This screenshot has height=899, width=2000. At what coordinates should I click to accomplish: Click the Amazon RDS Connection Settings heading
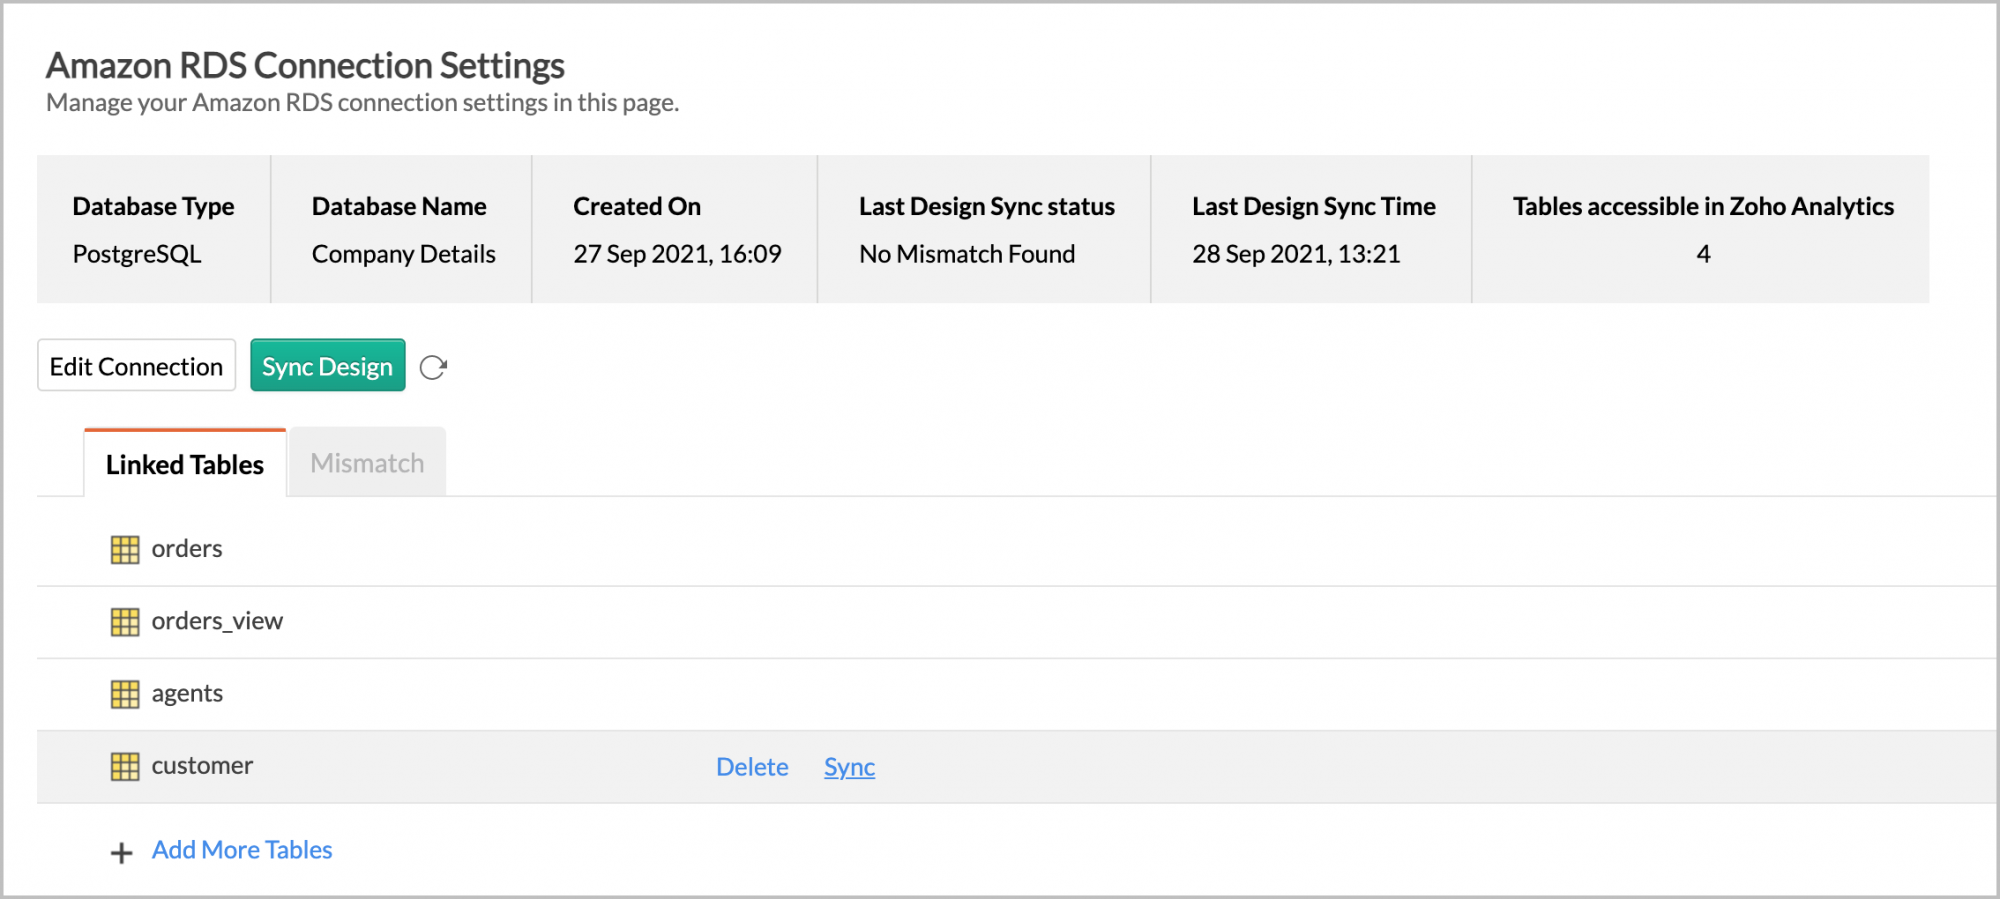(305, 65)
